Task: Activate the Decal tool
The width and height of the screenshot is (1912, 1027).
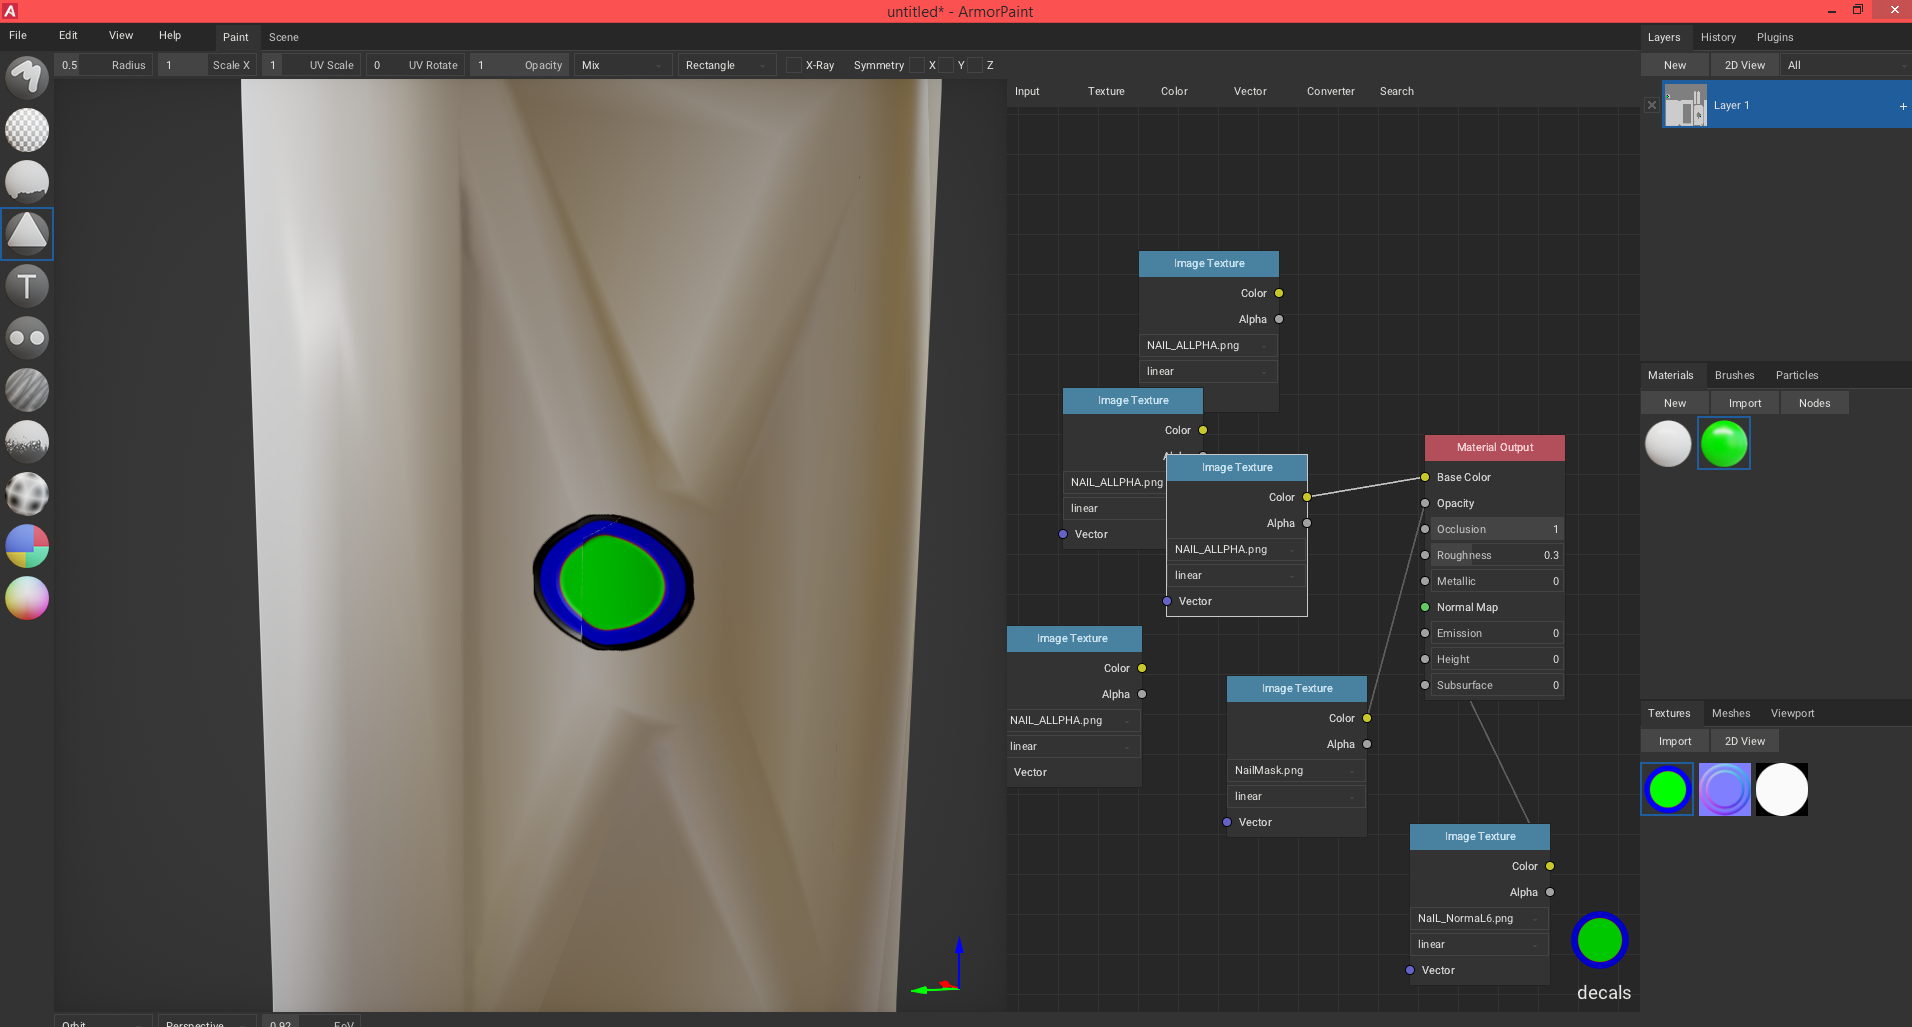Action: point(27,234)
